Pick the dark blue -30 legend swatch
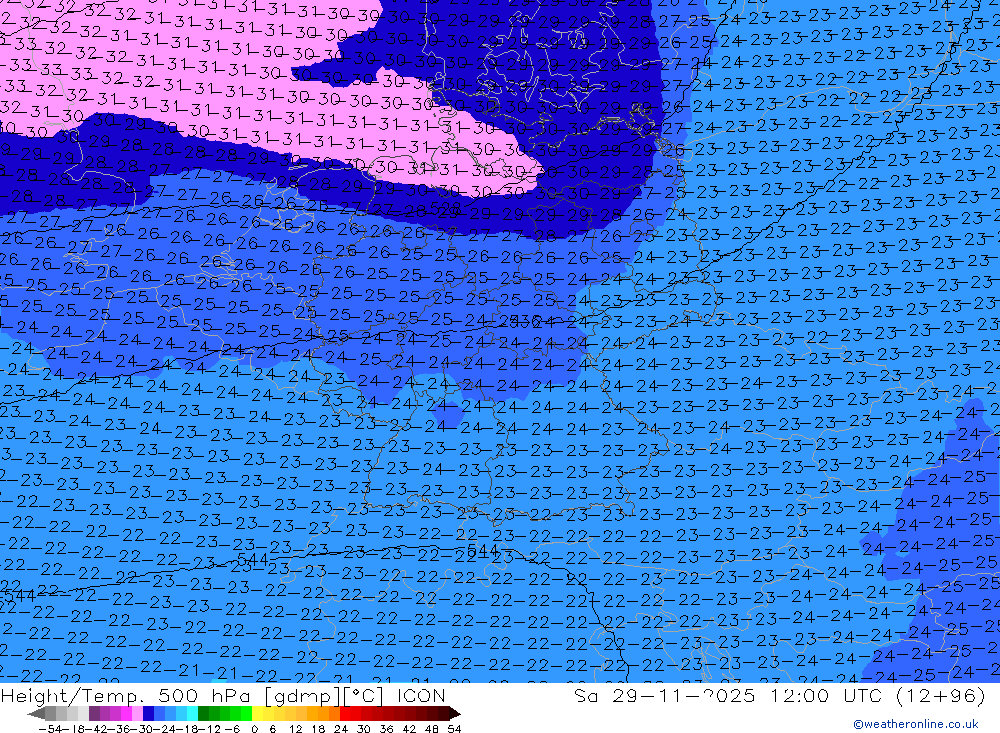This screenshot has width=1000, height=733. [x=148, y=713]
